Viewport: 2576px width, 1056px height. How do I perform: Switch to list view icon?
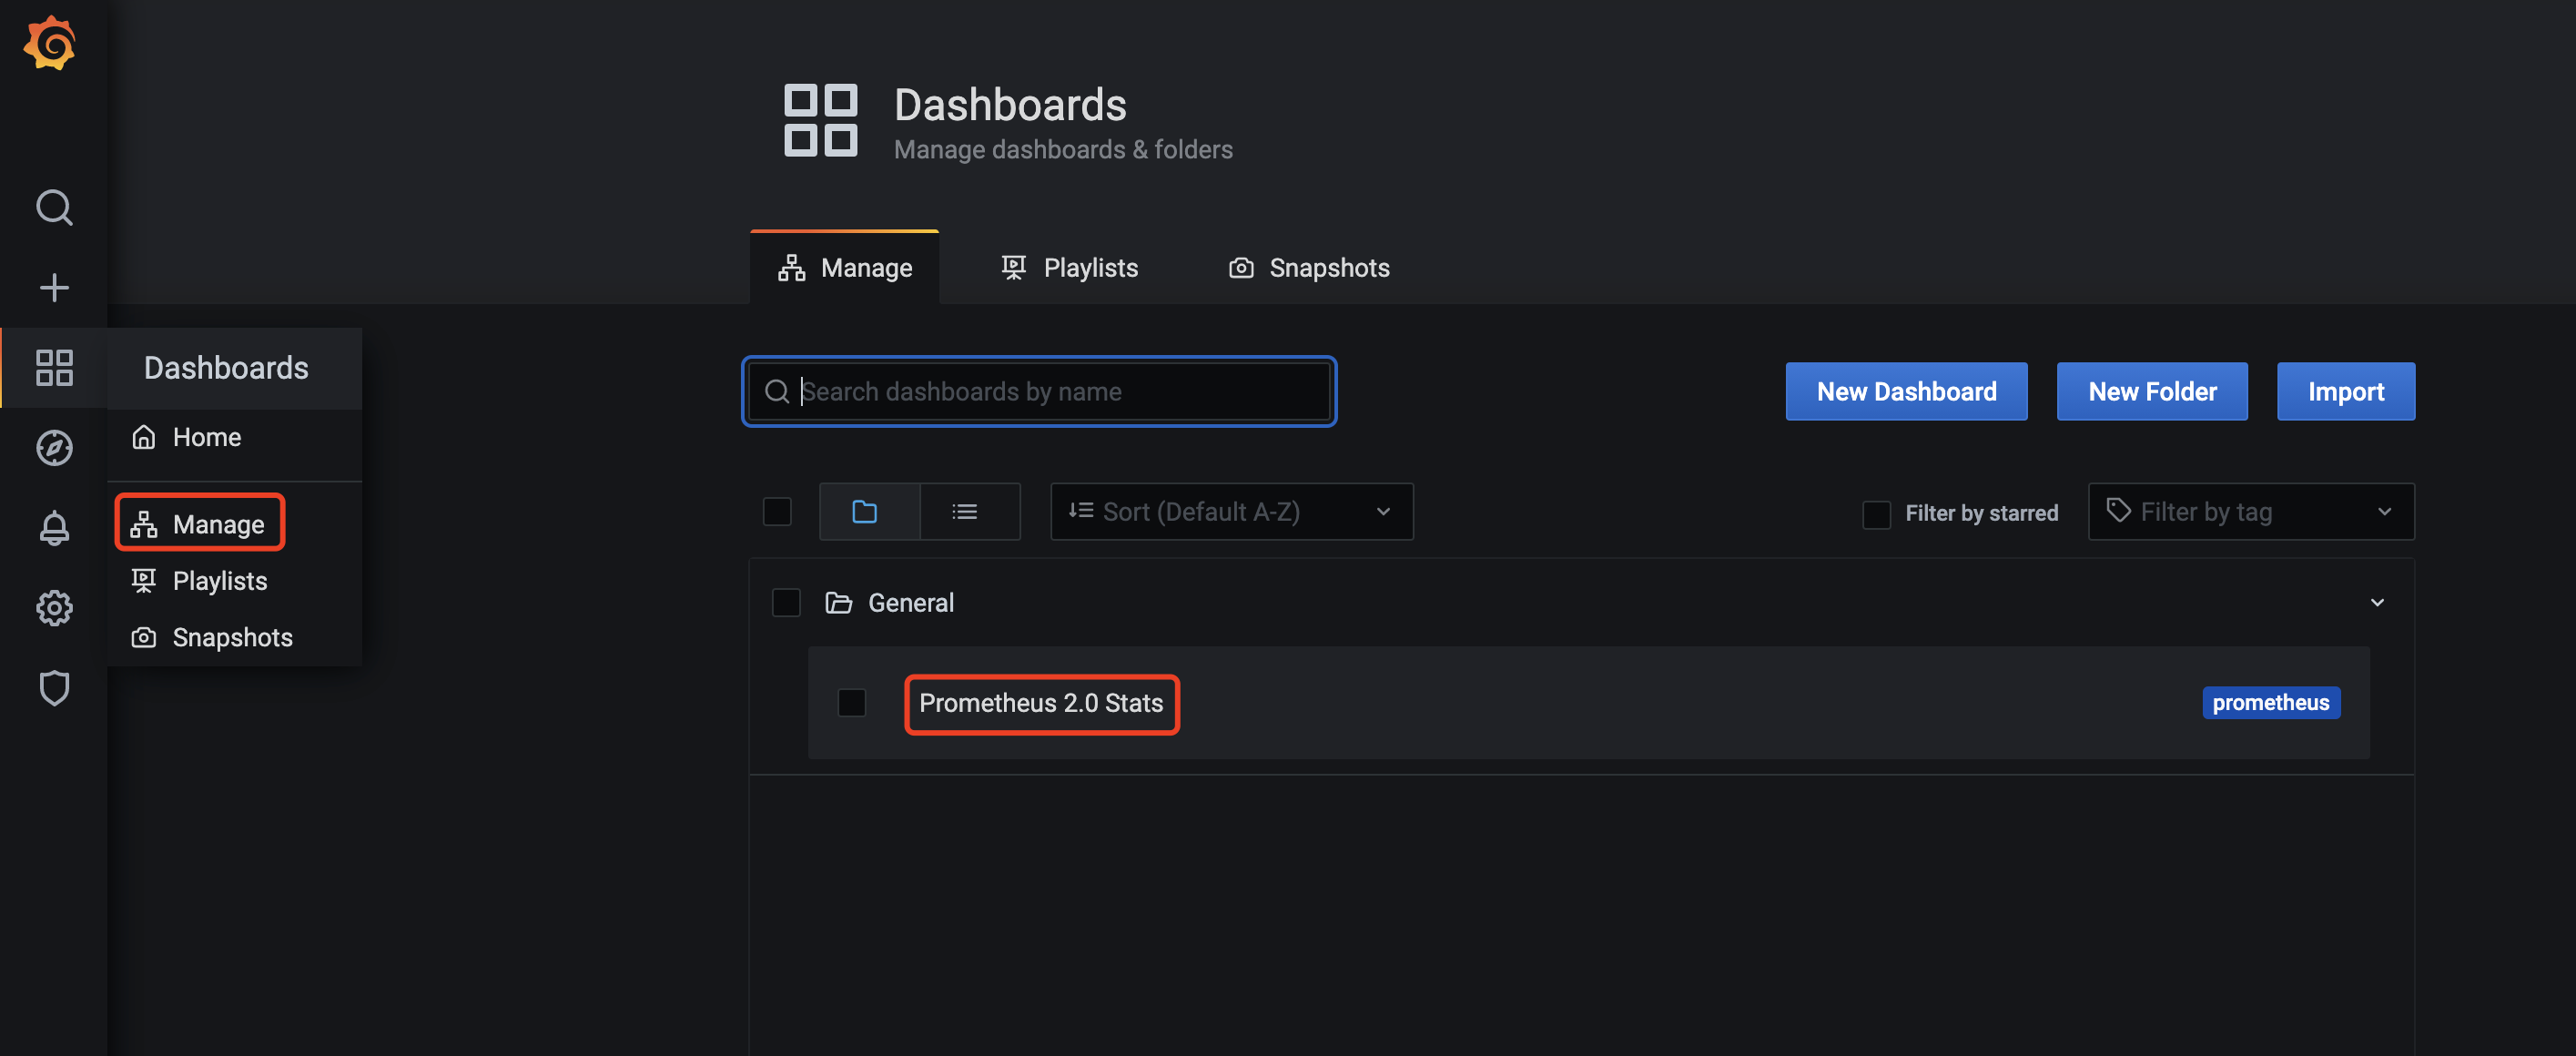966,512
